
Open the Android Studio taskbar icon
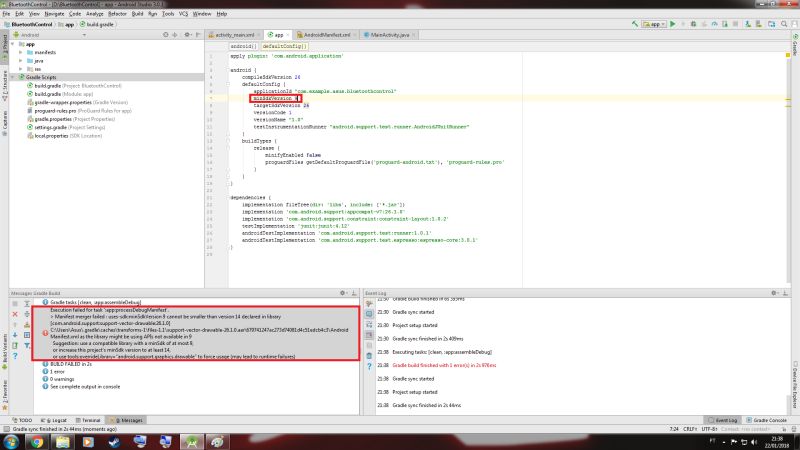(191, 441)
